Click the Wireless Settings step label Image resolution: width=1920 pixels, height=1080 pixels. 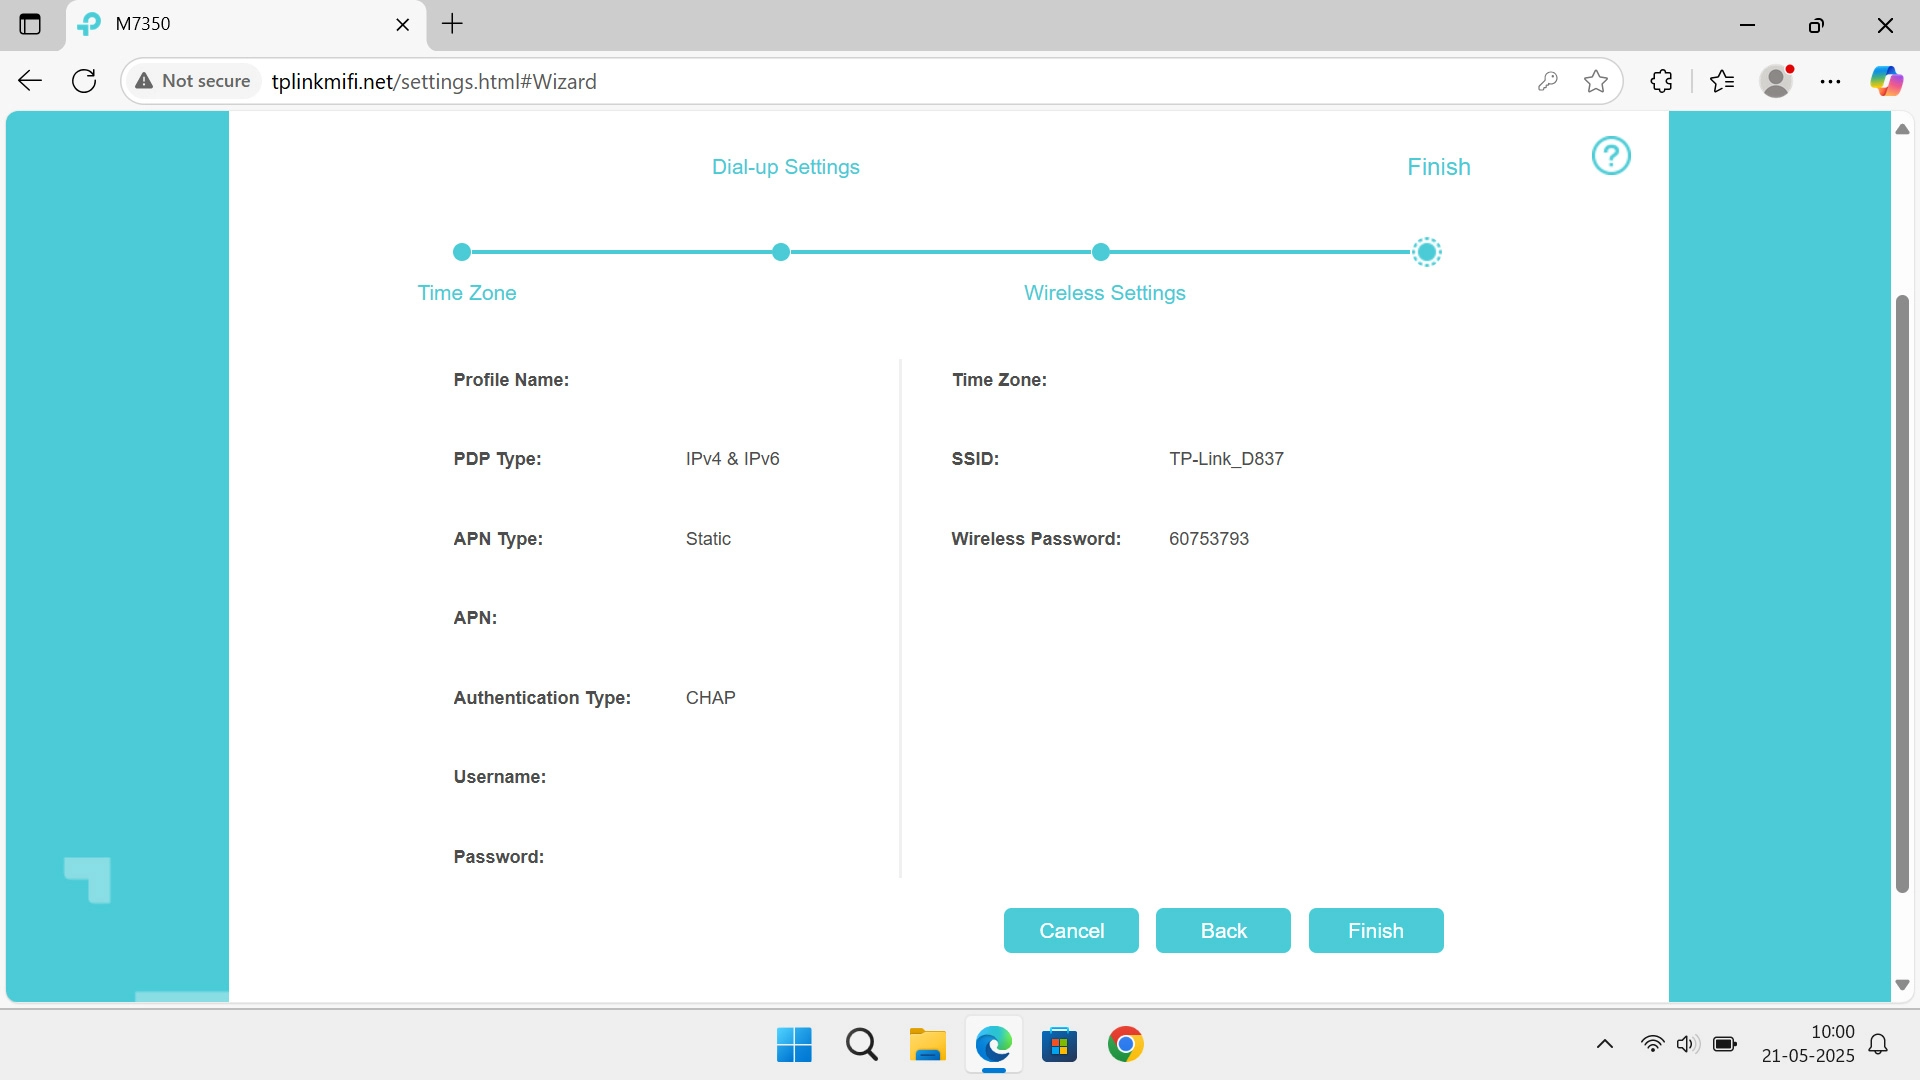[x=1104, y=293]
